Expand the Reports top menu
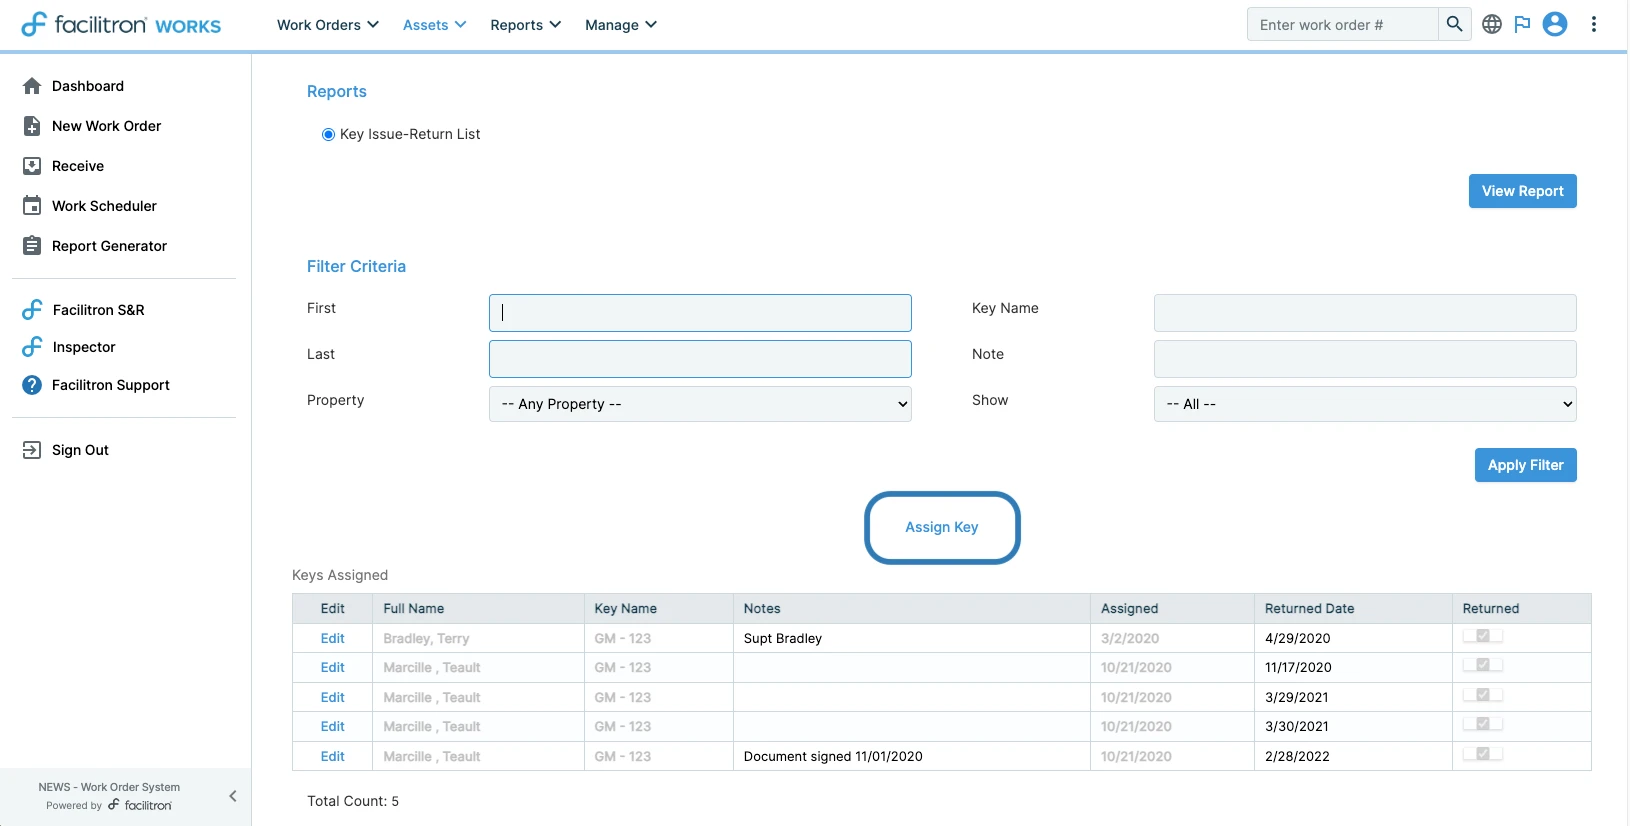Viewport: 1630px width, 826px height. [525, 25]
